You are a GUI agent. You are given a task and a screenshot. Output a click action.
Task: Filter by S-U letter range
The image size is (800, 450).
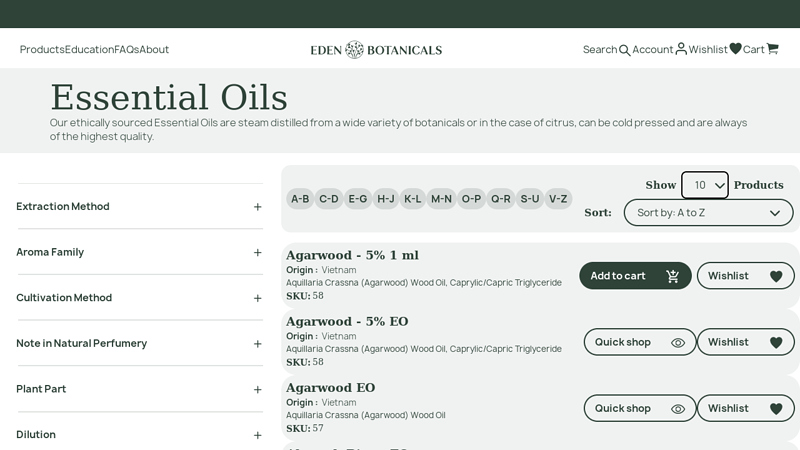pyautogui.click(x=530, y=199)
